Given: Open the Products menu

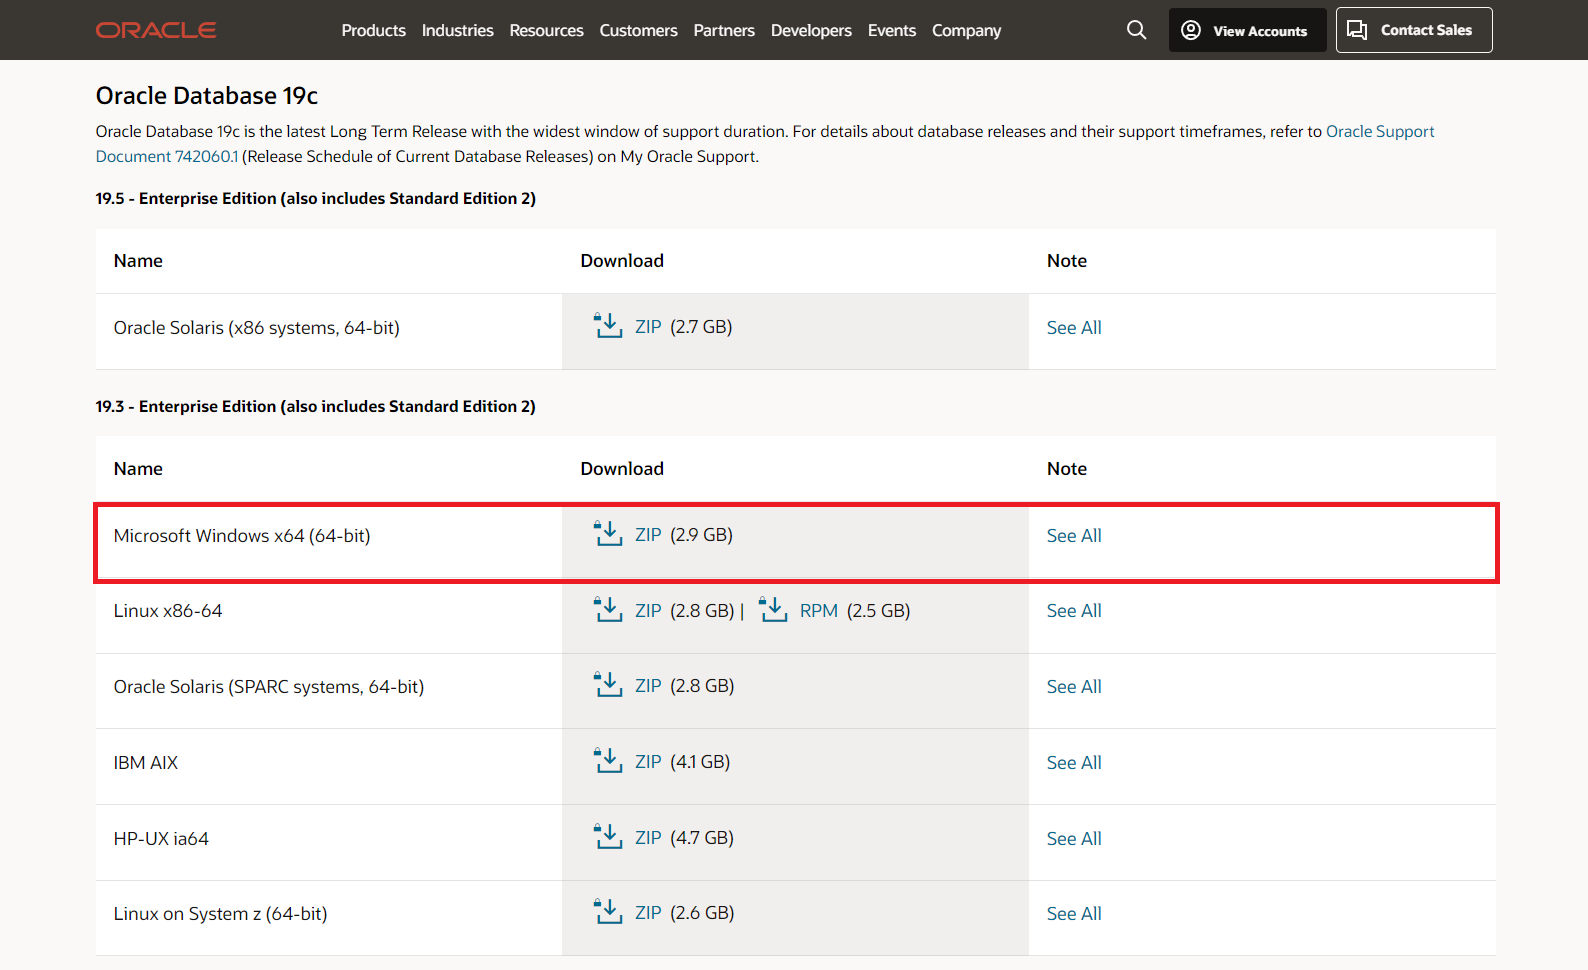Looking at the screenshot, I should pos(374,30).
